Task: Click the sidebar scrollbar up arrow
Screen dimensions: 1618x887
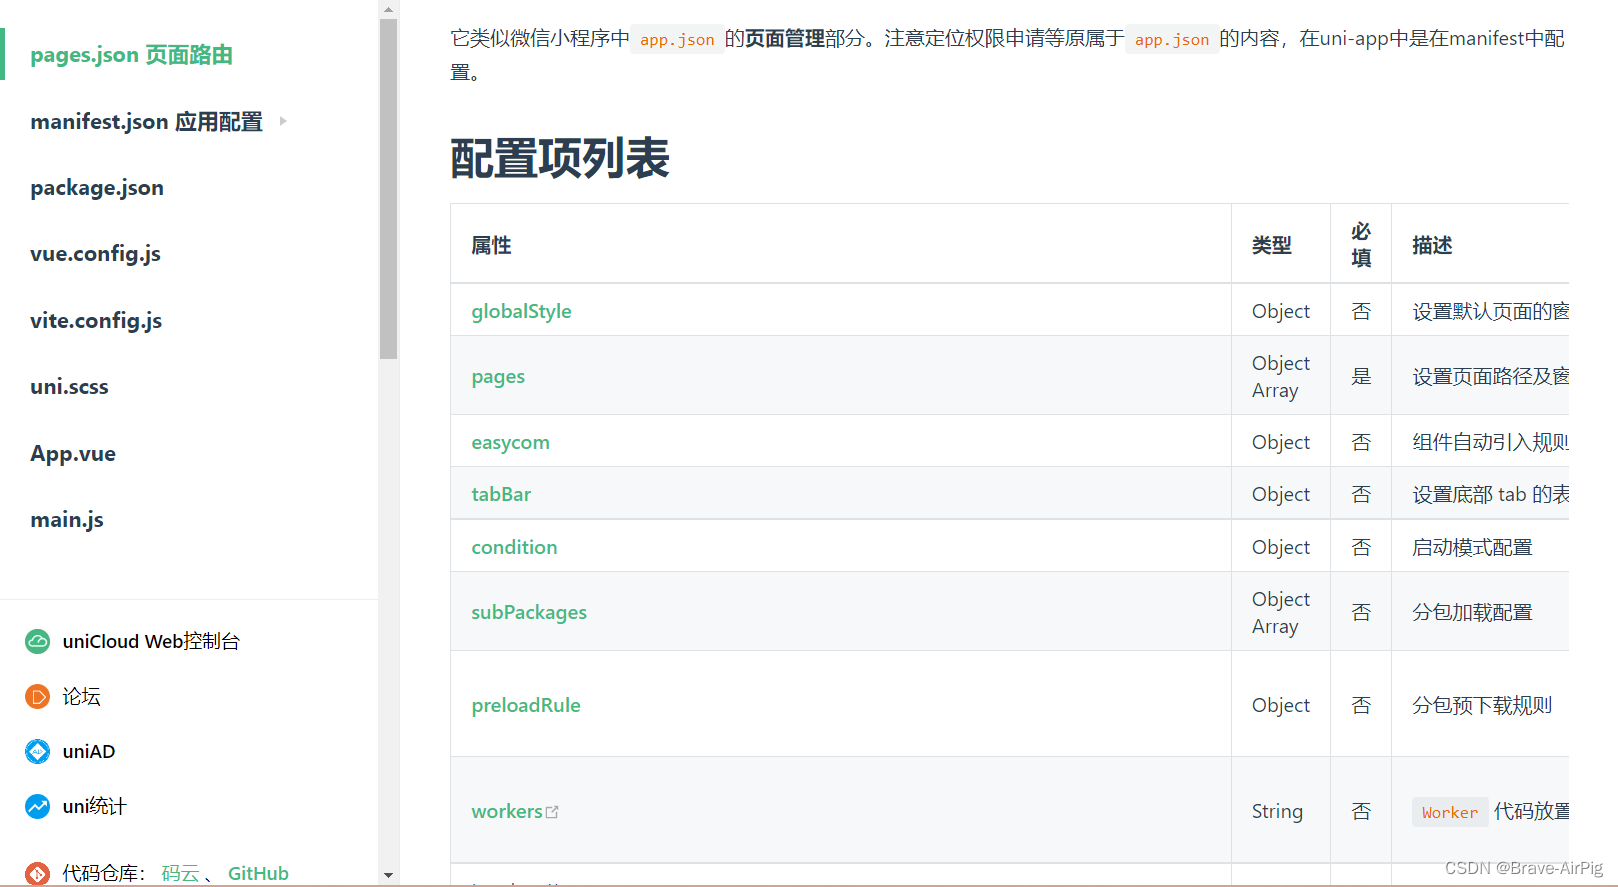Action: 389,9
